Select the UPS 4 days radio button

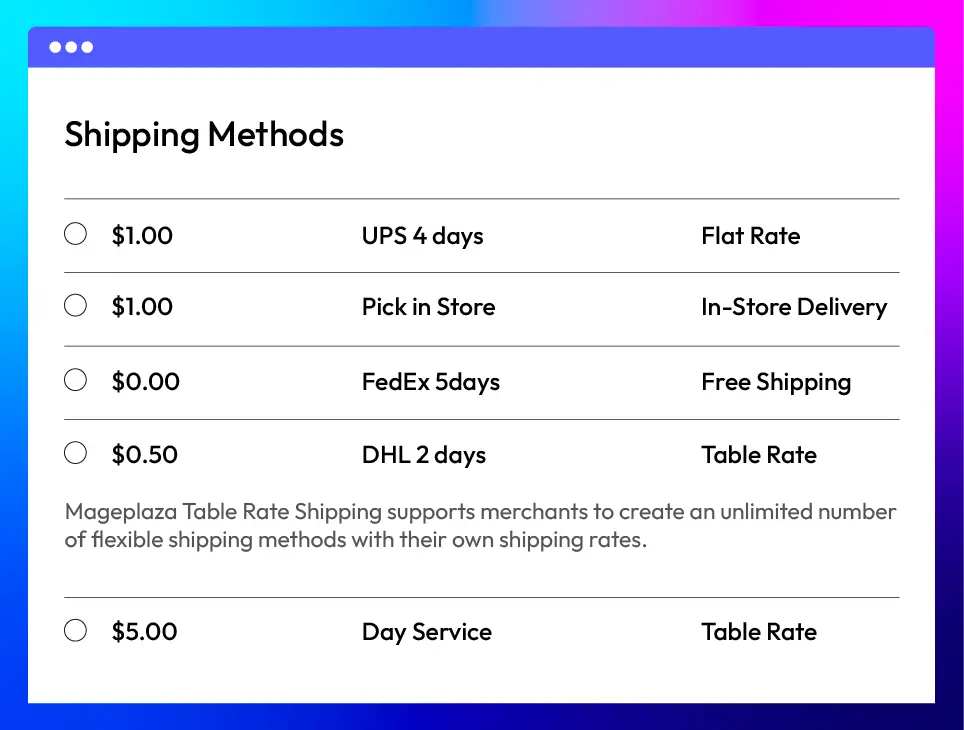point(76,234)
